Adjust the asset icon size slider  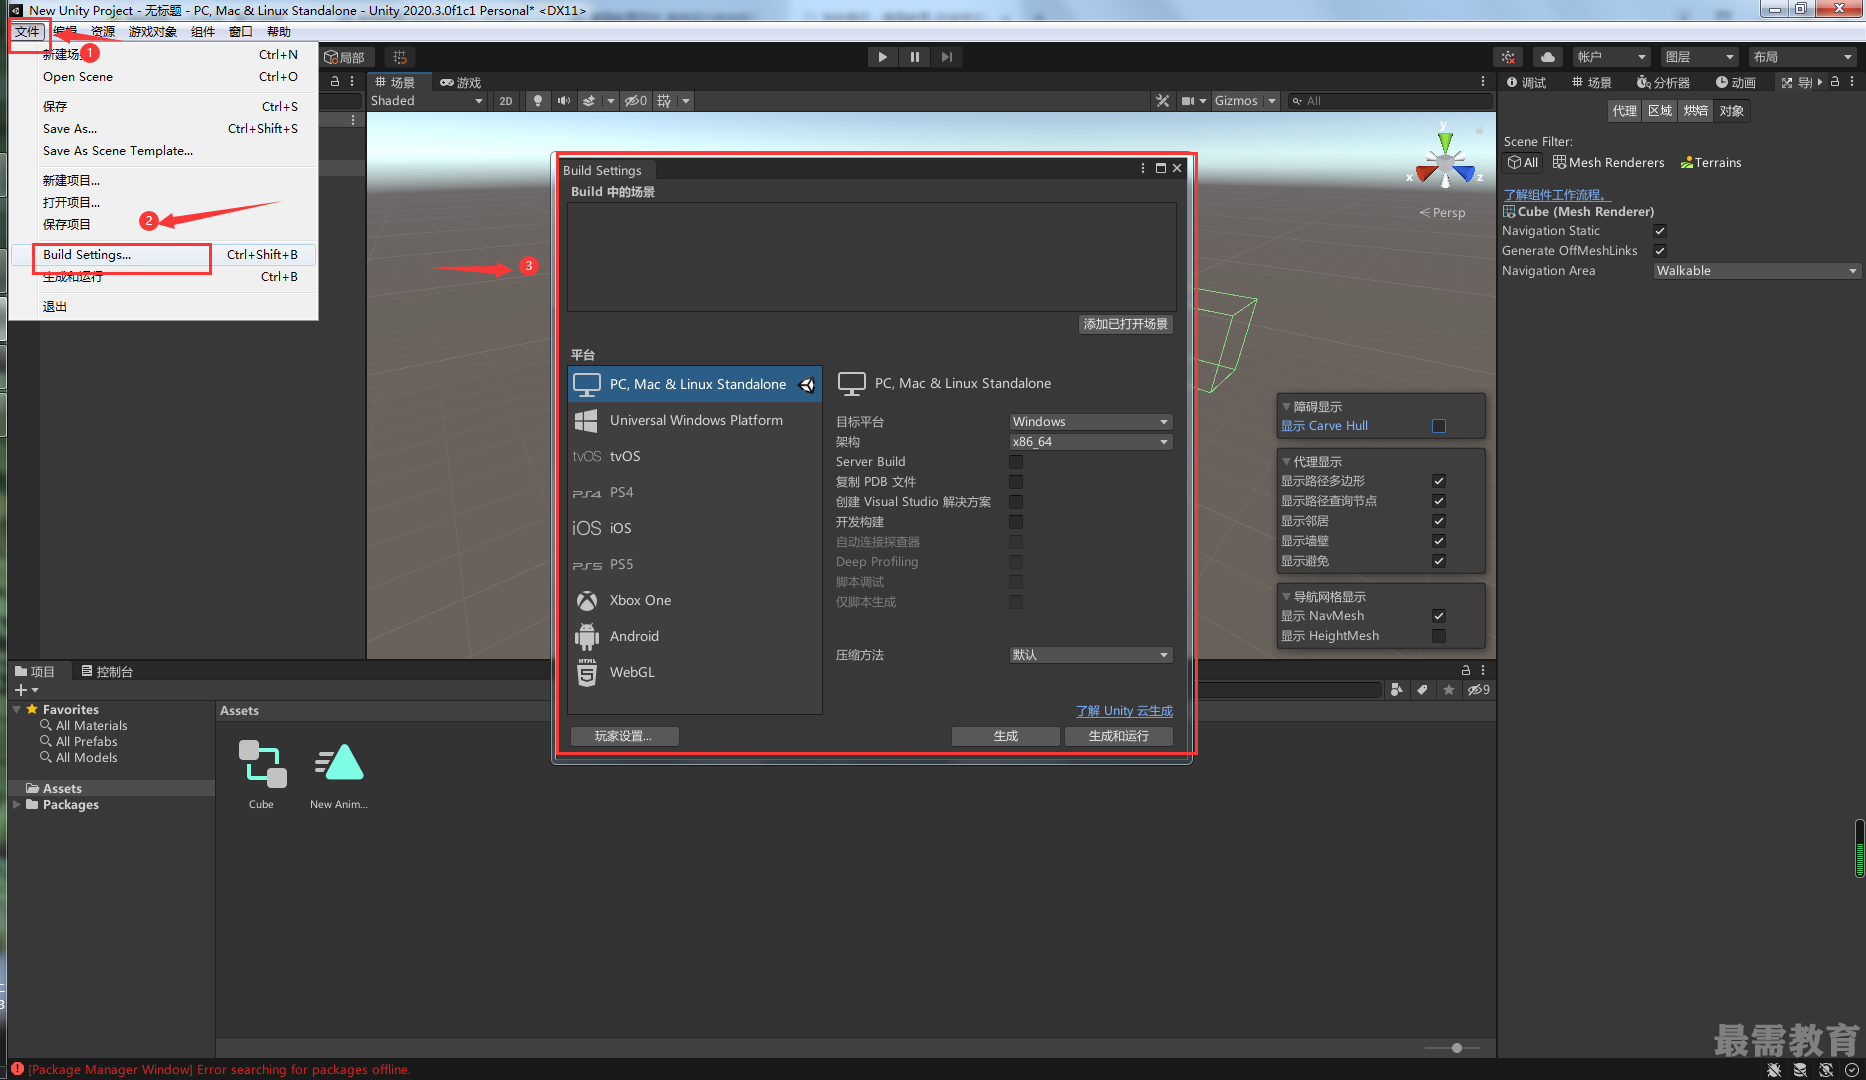coord(1456,1048)
